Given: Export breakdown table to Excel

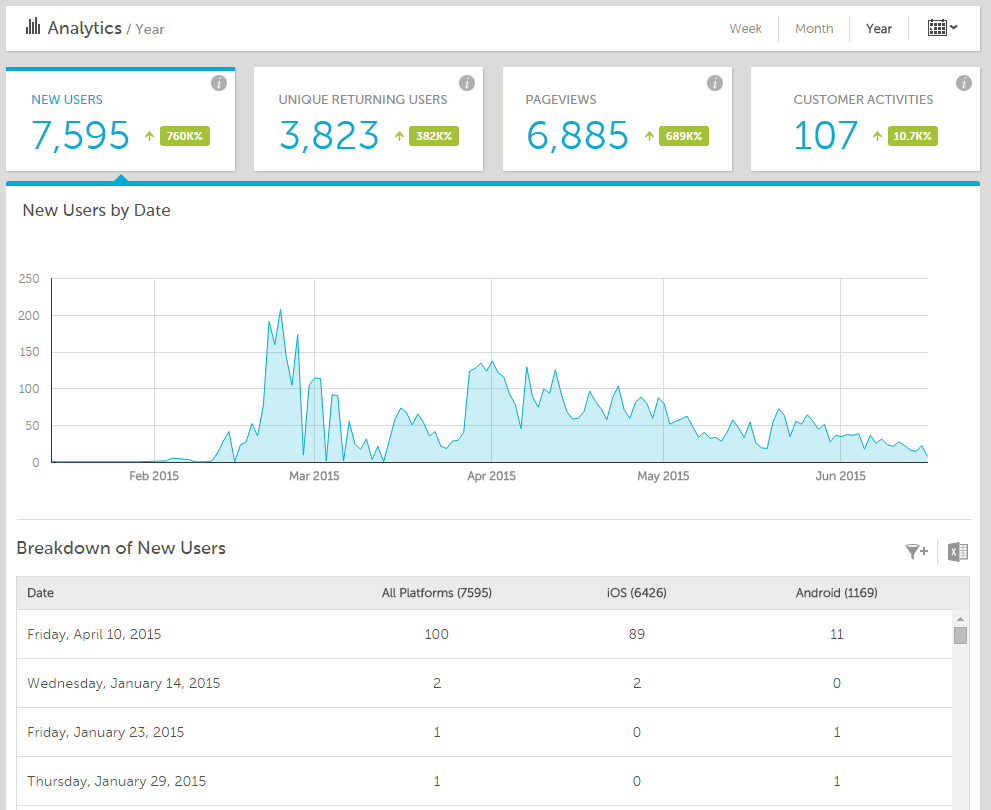Looking at the screenshot, I should click(x=958, y=551).
